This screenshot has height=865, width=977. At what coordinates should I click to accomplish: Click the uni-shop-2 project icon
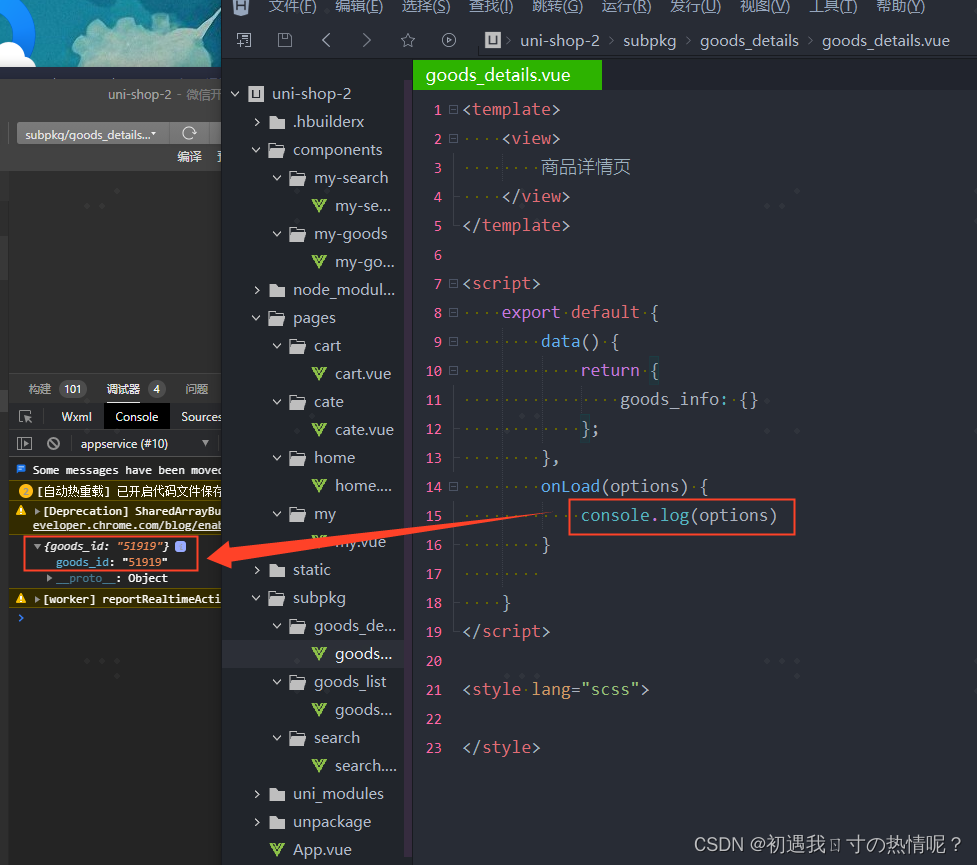coord(256,94)
